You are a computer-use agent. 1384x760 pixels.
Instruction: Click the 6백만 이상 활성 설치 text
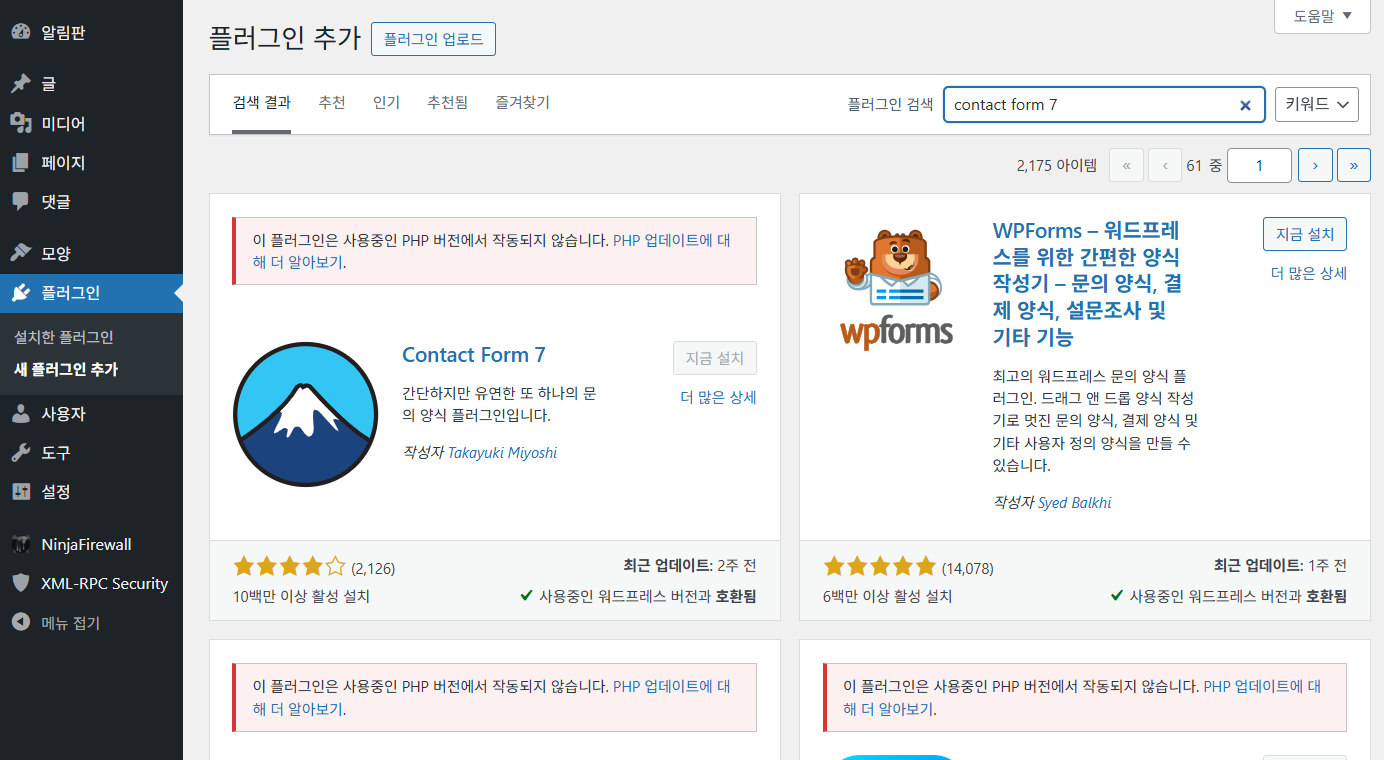888,597
